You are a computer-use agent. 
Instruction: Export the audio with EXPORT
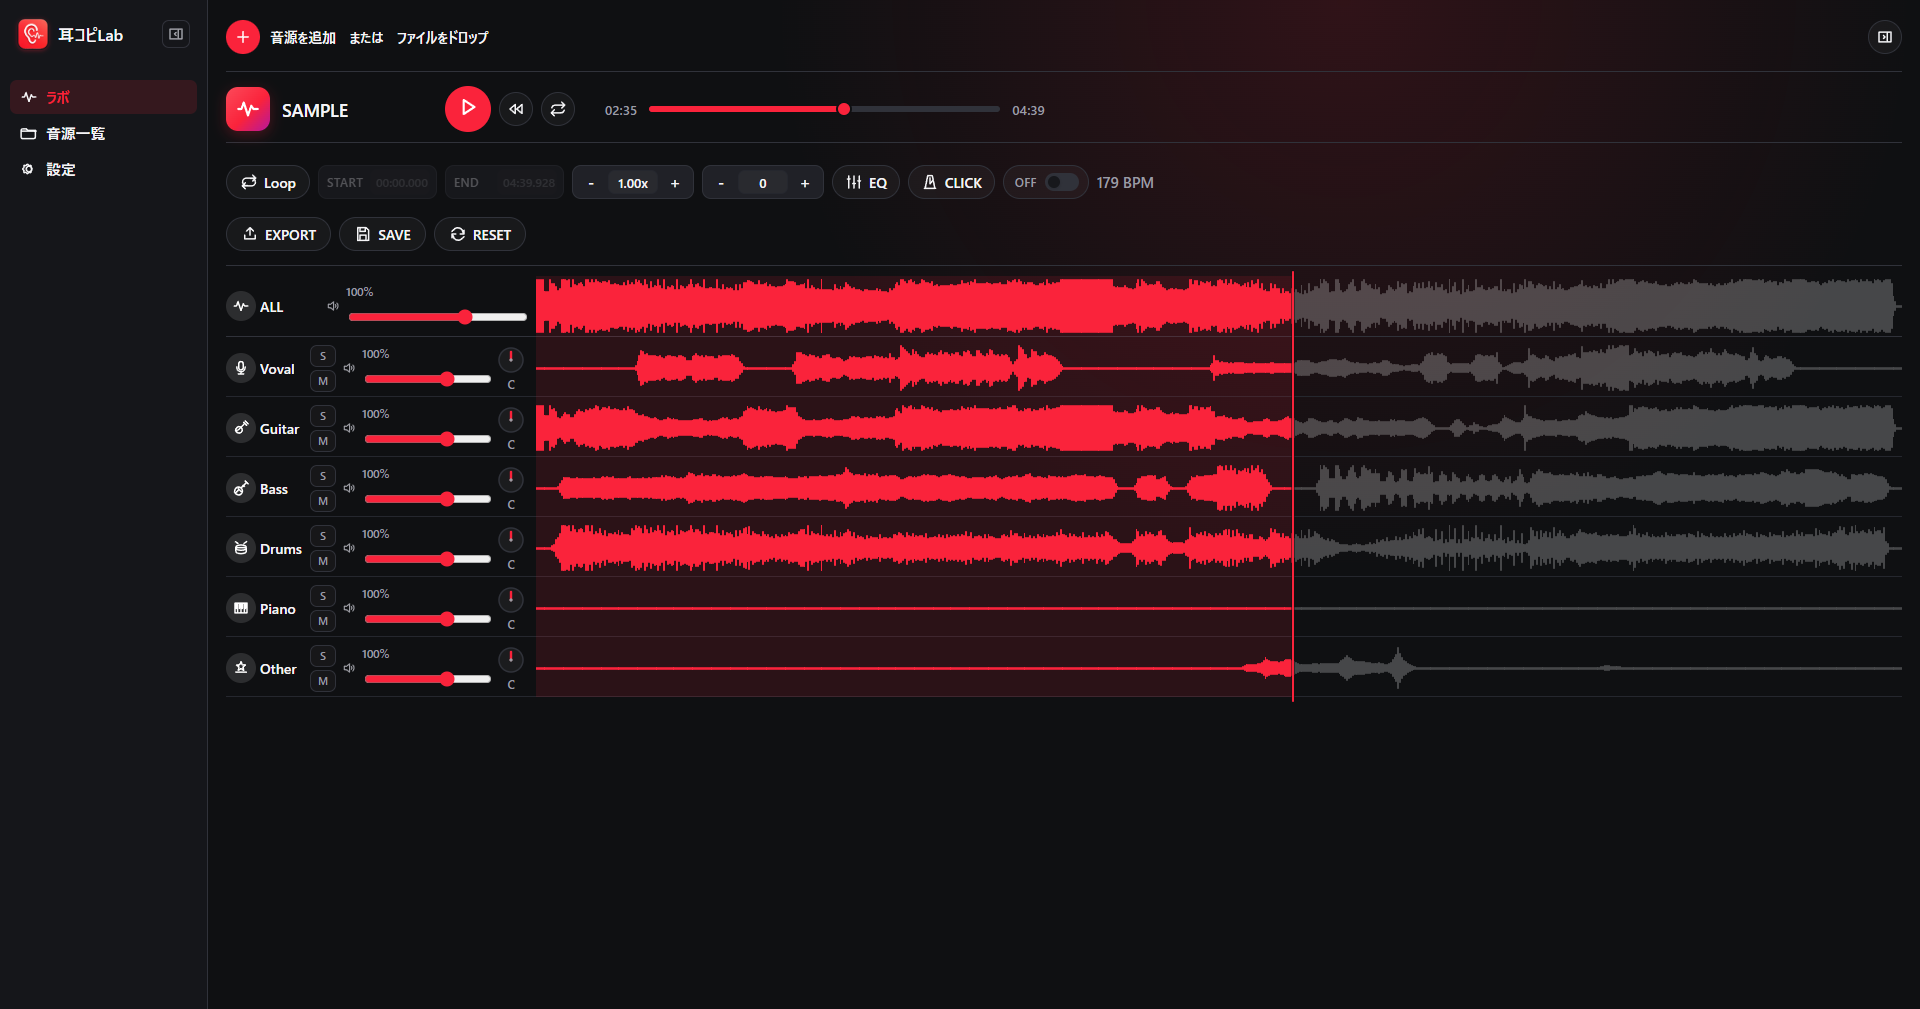pos(279,234)
